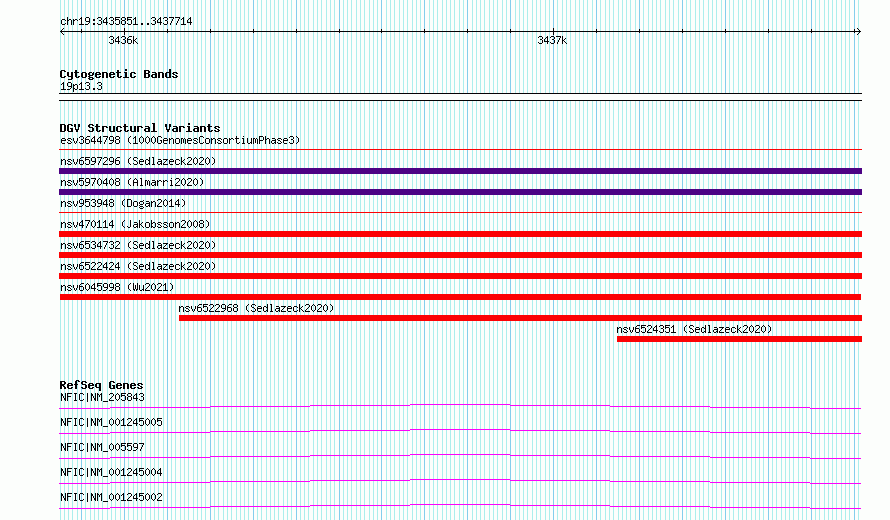Open variant nsv6597296 (Sedlazeck2020) label

click(138, 161)
